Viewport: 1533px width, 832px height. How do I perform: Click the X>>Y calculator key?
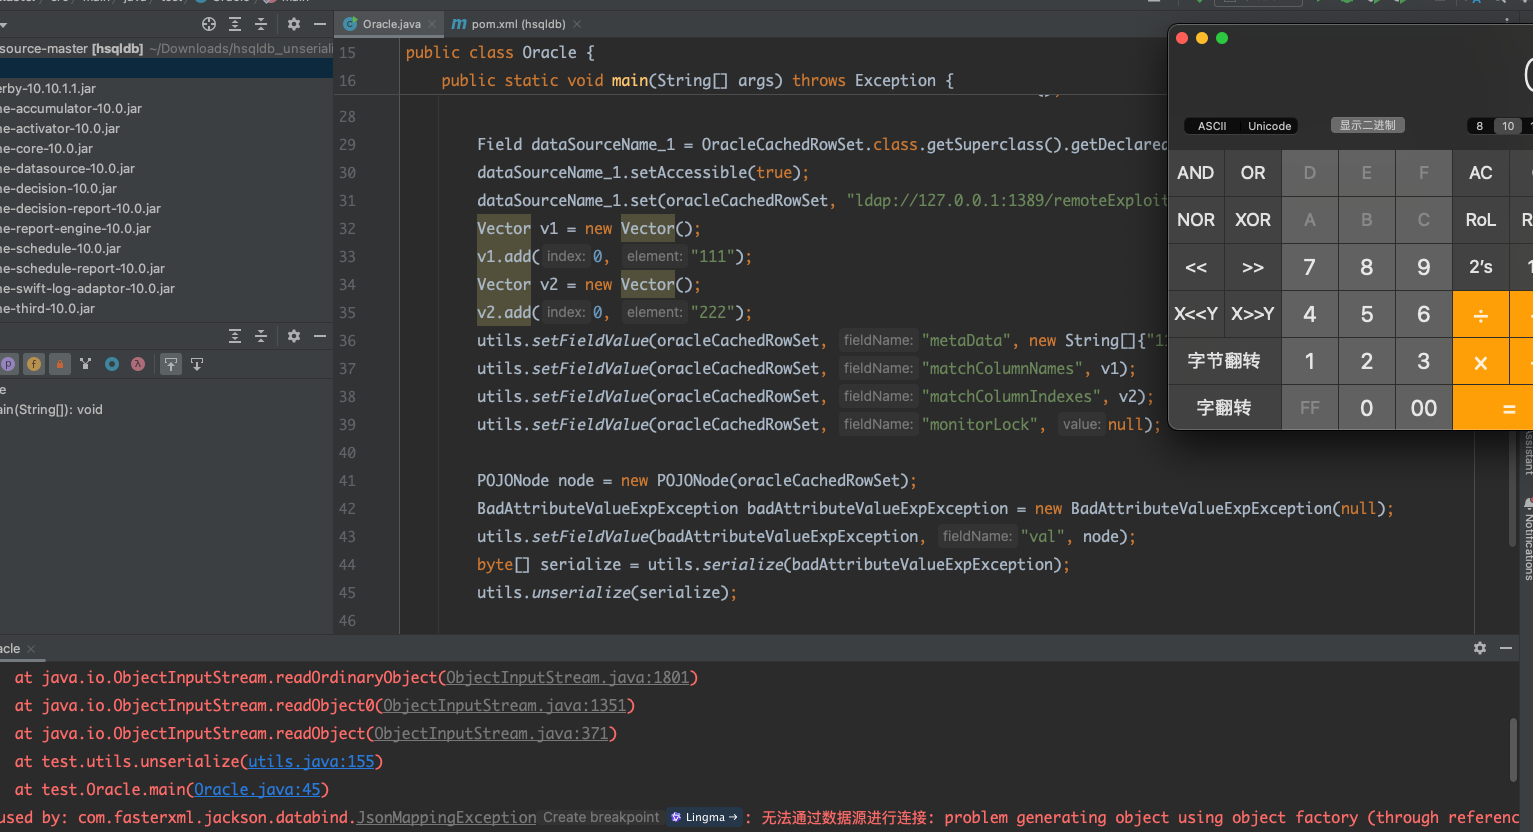click(x=1253, y=314)
